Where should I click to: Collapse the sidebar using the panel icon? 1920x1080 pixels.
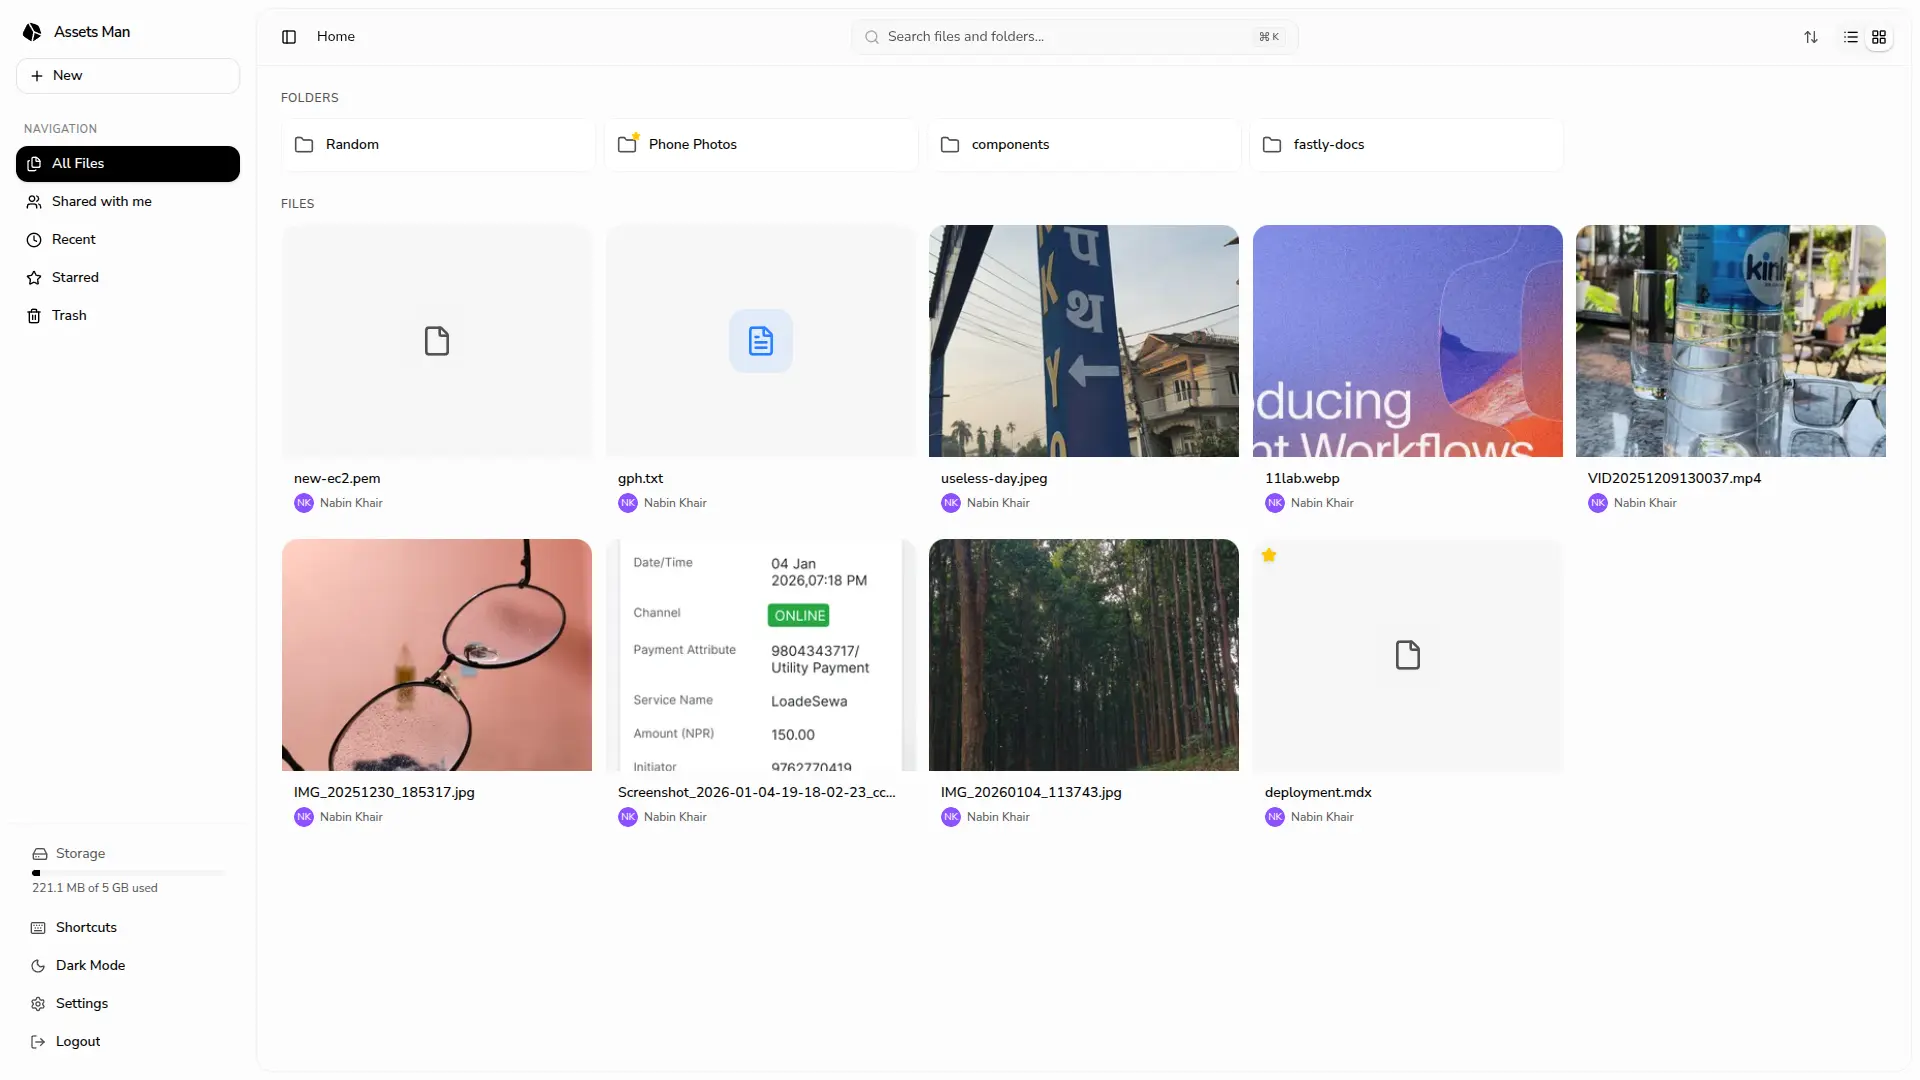289,36
